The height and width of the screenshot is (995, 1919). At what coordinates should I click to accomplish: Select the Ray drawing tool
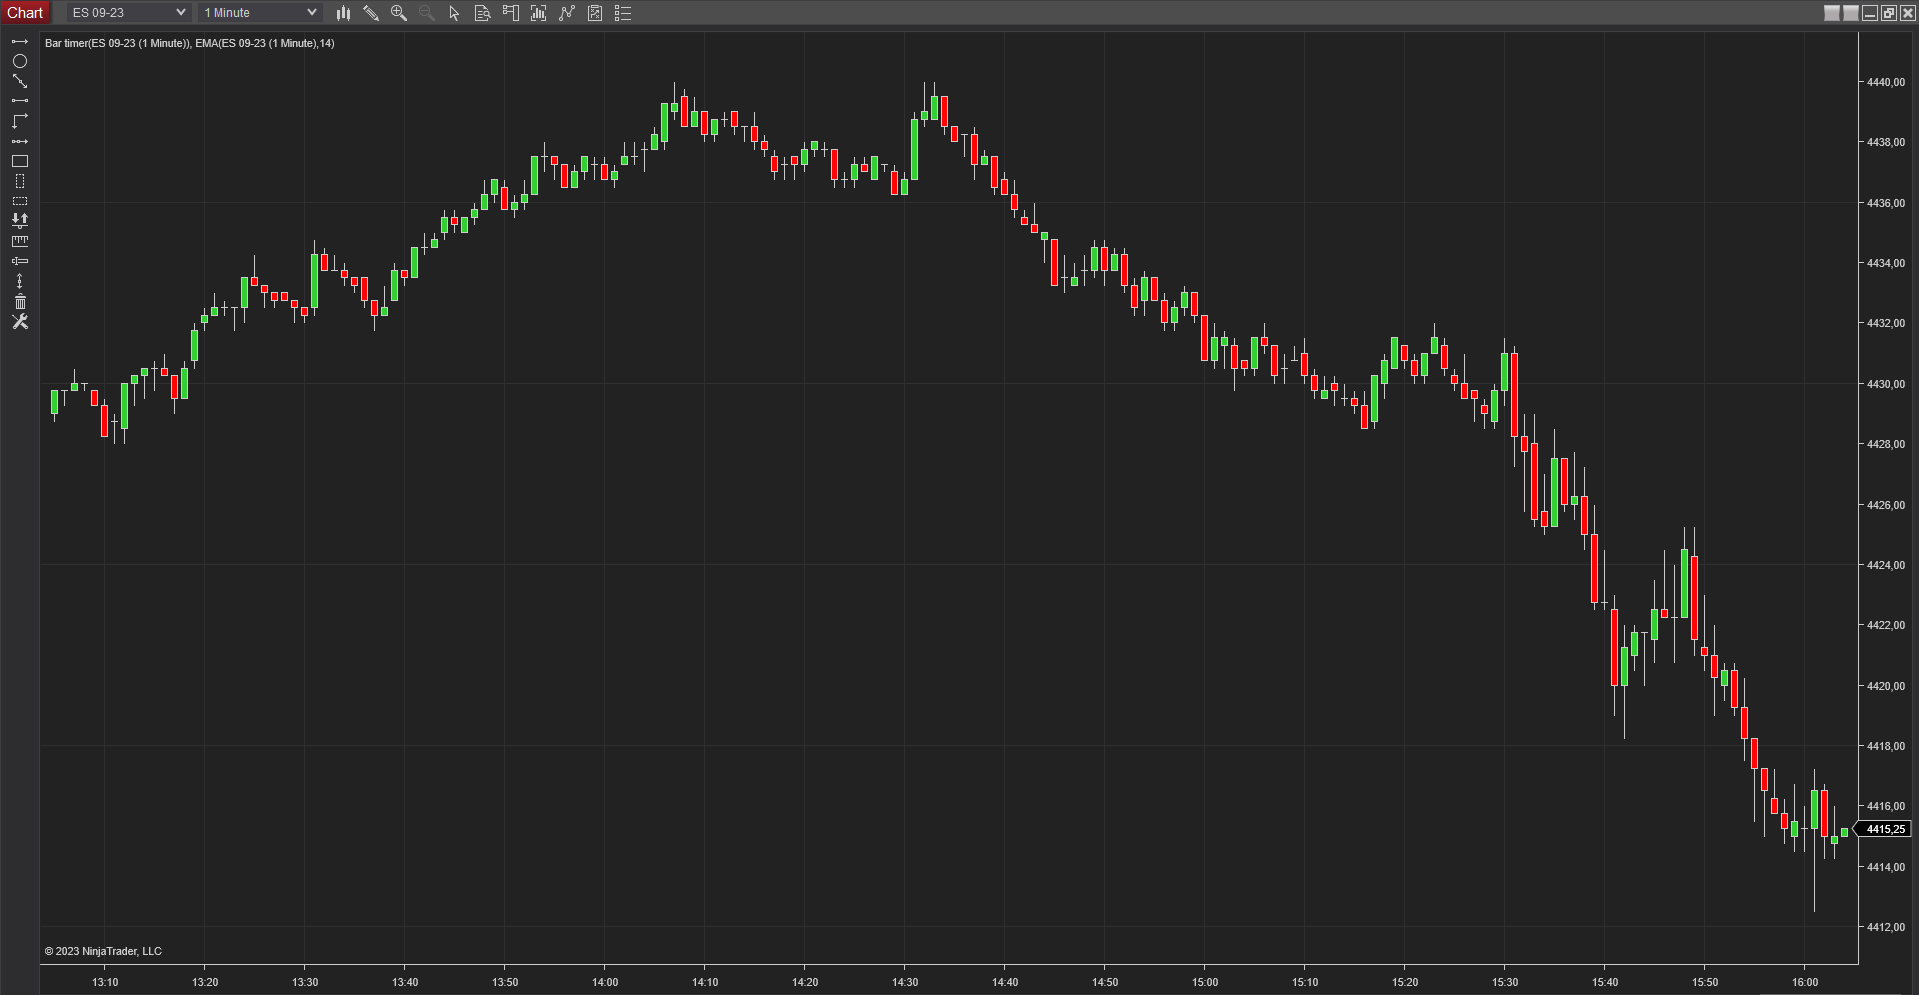coord(19,42)
